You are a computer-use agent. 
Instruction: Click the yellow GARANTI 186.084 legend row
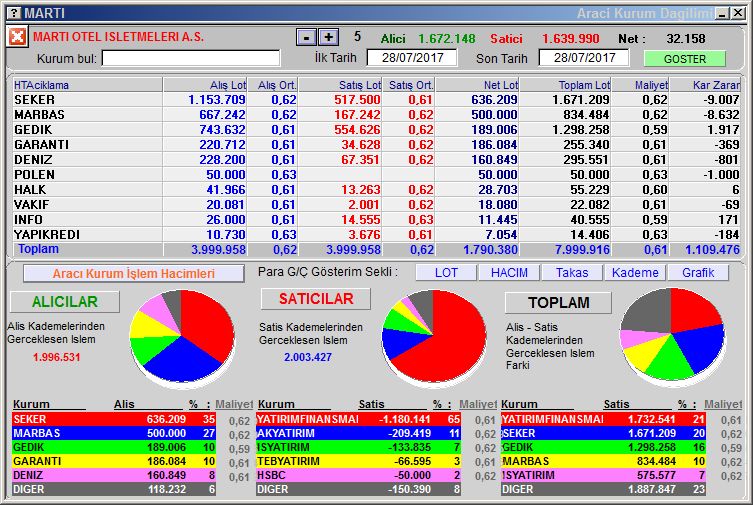(x=114, y=461)
